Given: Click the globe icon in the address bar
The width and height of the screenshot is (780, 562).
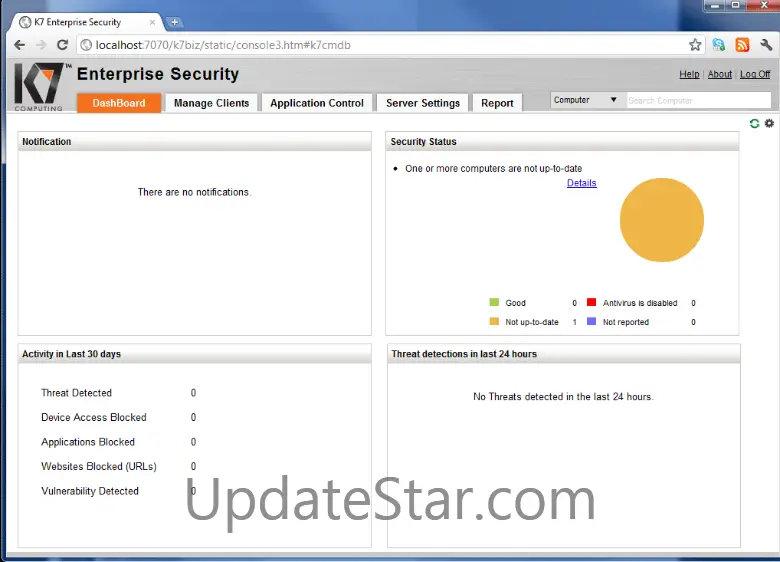Looking at the screenshot, I should coord(86,45).
